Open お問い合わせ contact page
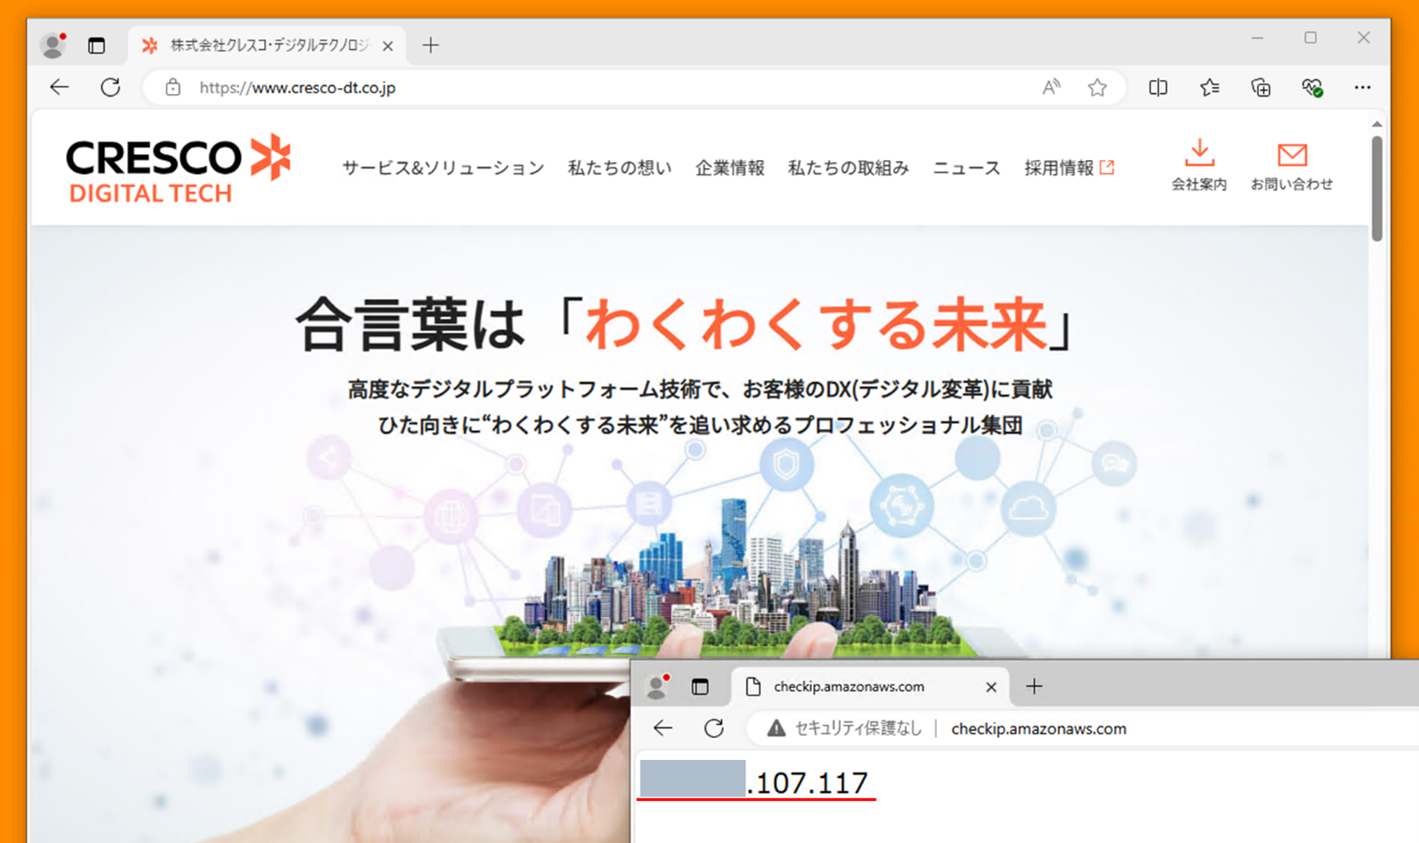This screenshot has height=843, width=1419. (x=1291, y=166)
